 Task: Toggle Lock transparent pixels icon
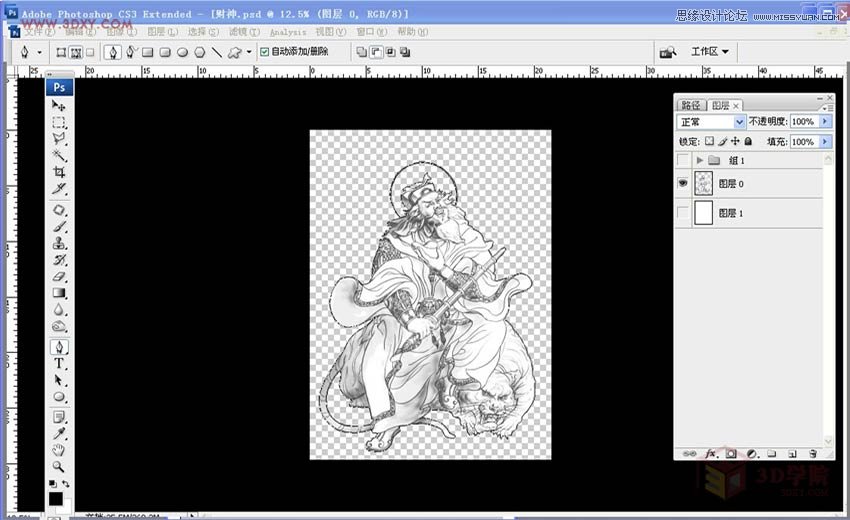709,142
